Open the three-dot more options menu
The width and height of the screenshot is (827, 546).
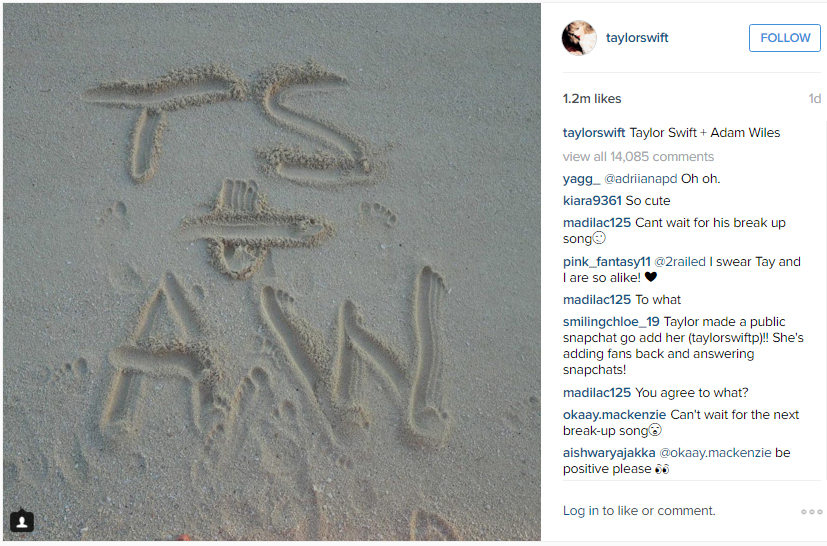(811, 512)
